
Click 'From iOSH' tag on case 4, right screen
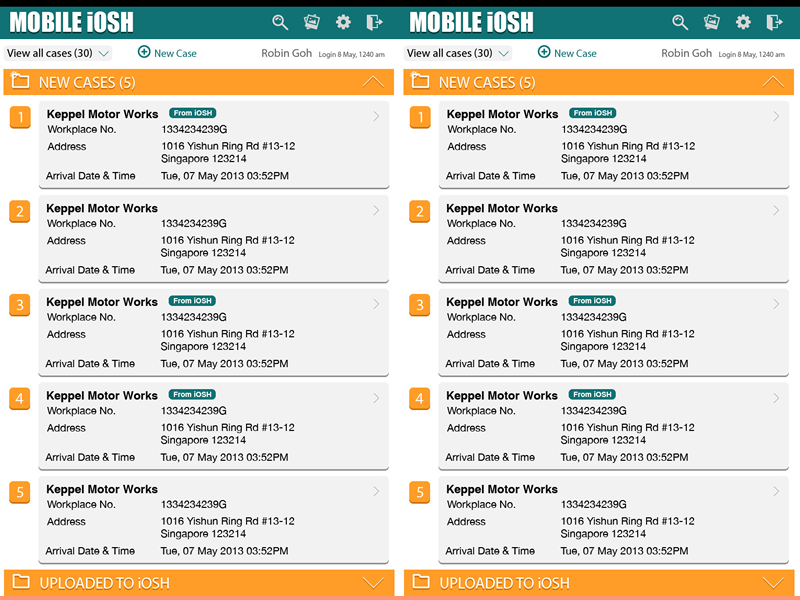click(592, 394)
